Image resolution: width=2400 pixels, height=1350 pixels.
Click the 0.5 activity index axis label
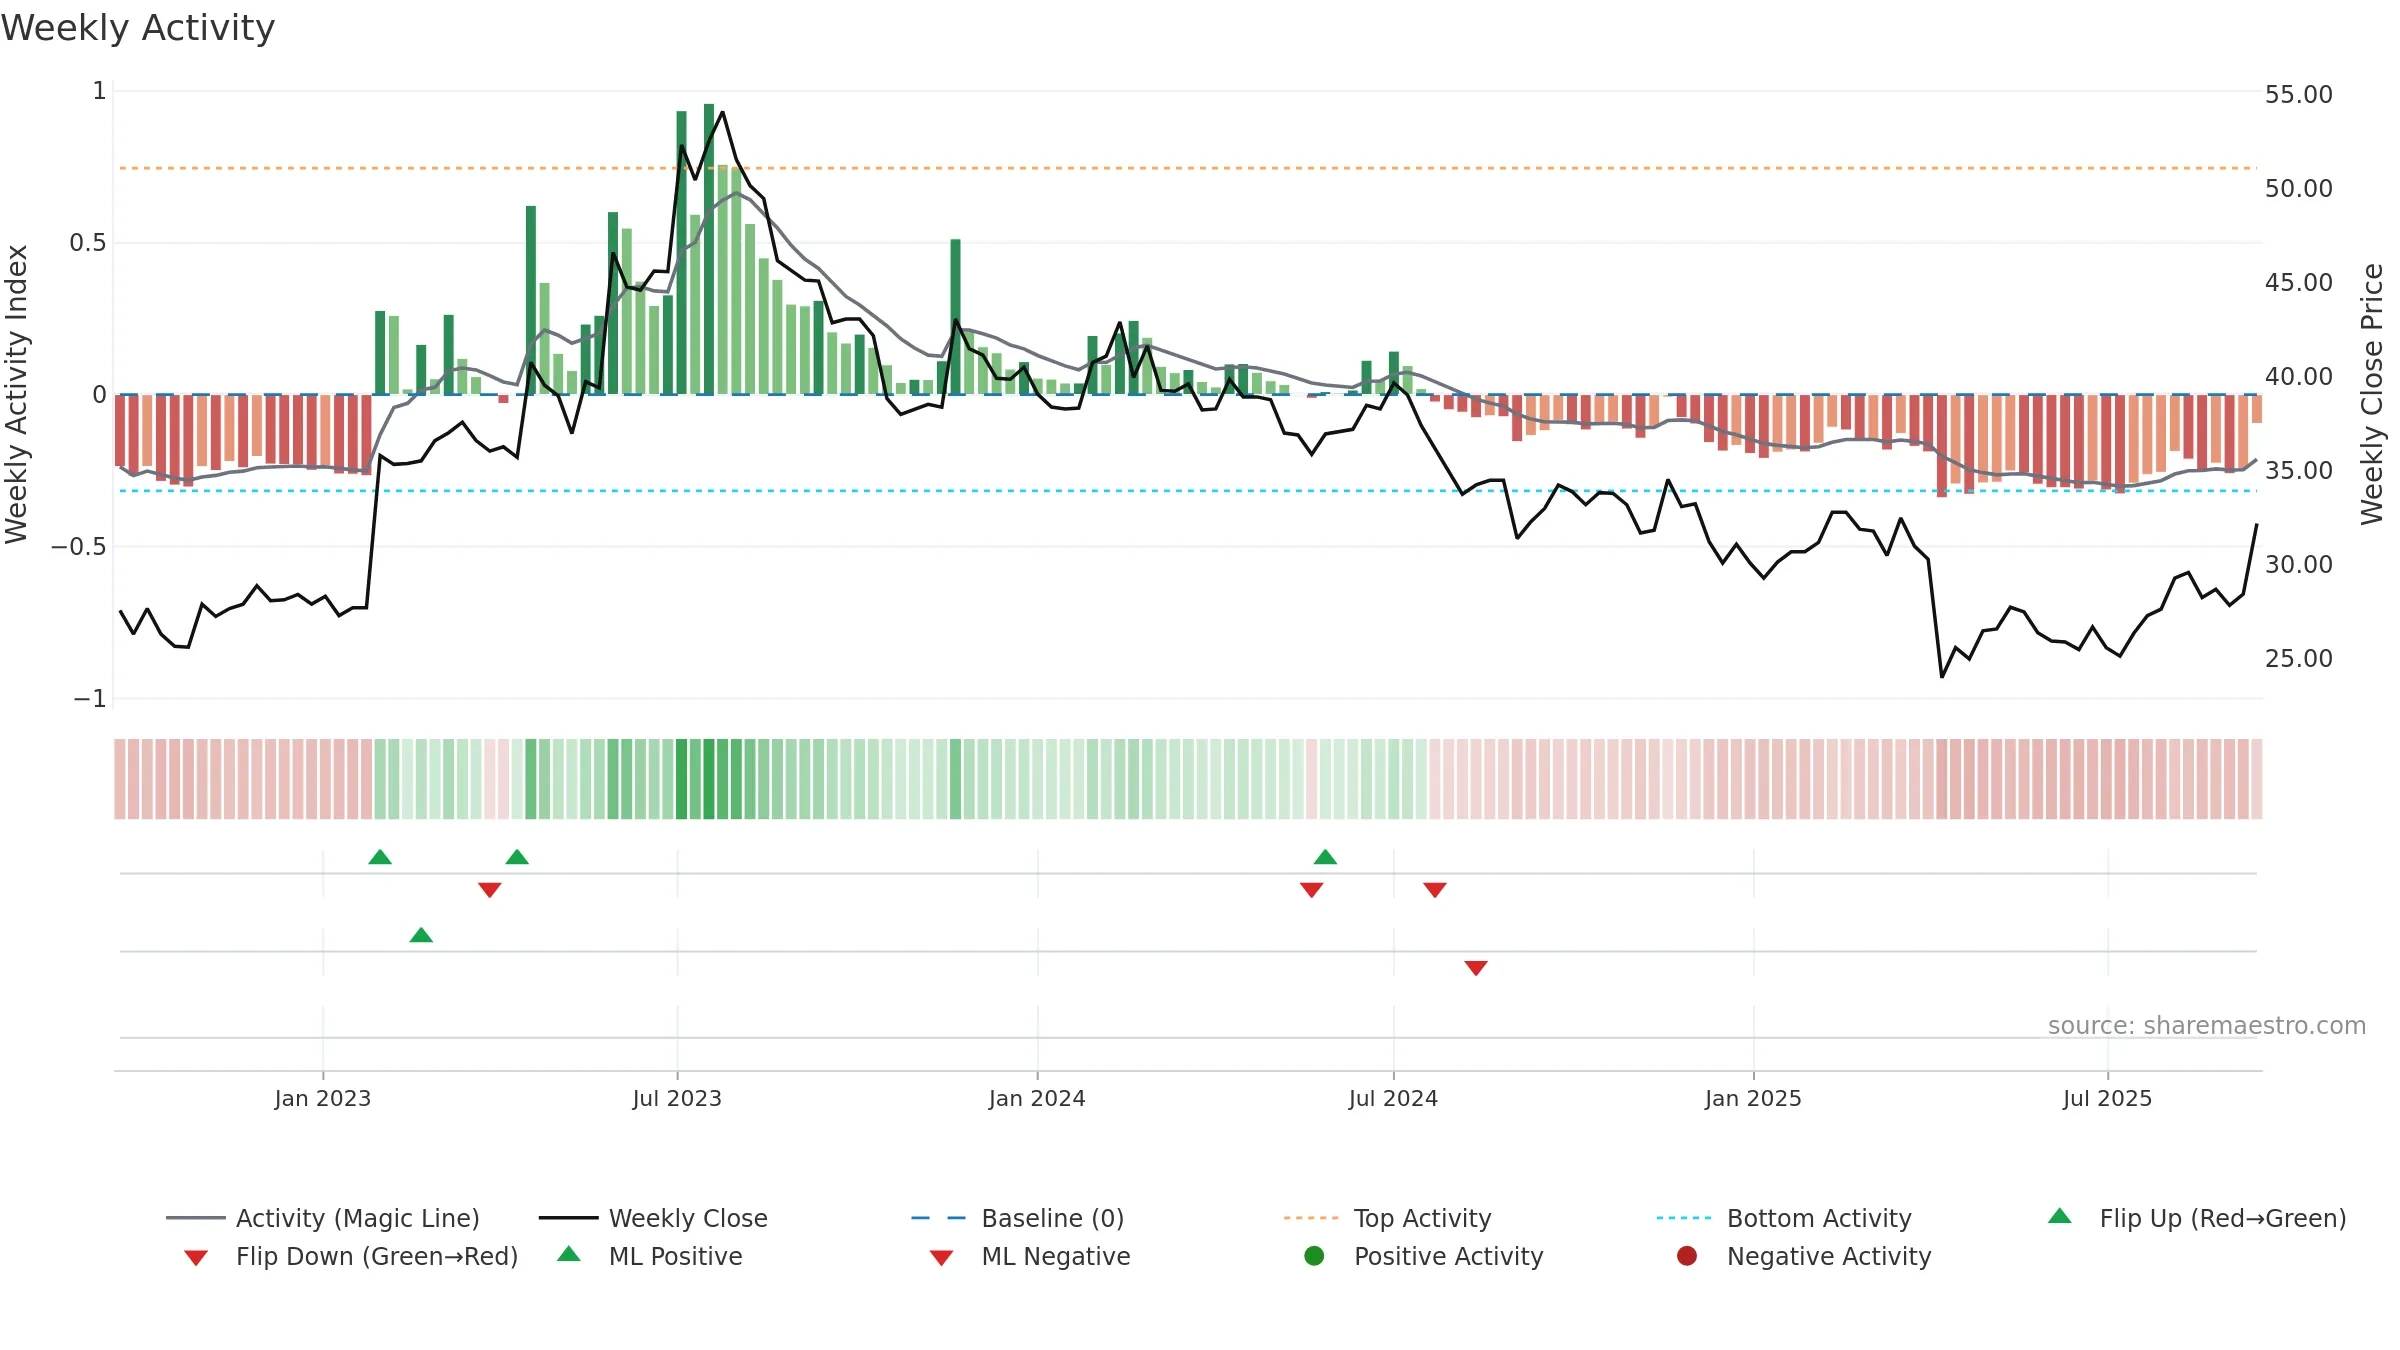tap(87, 243)
